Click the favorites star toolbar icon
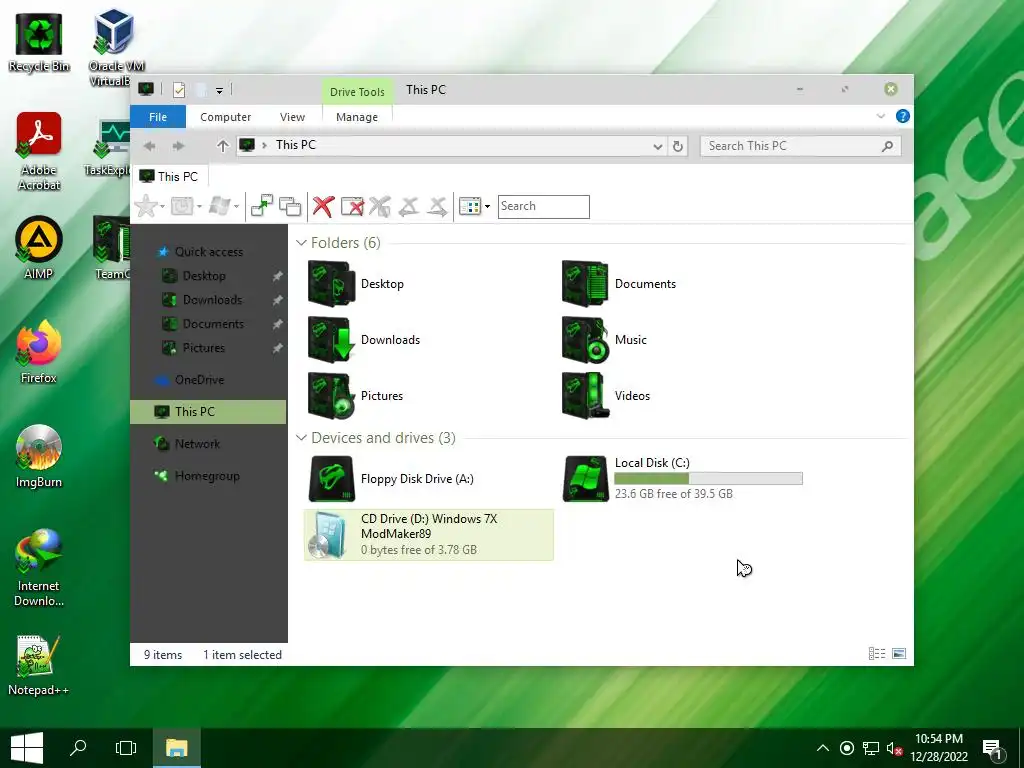This screenshot has width=1024, height=768. point(146,206)
